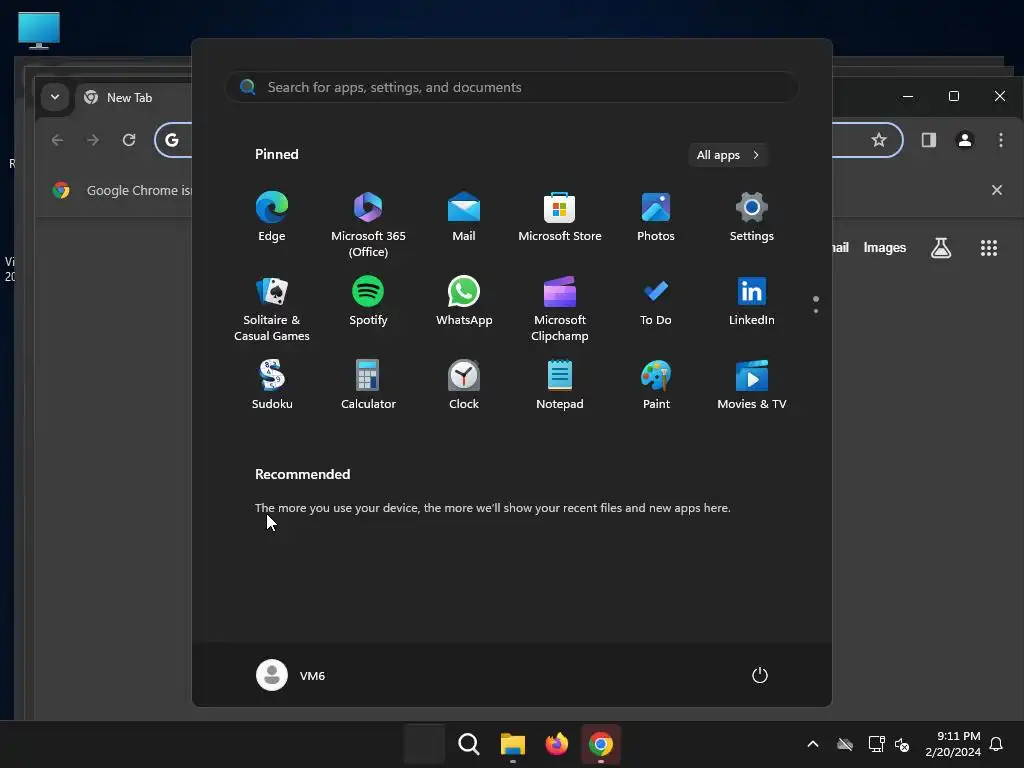This screenshot has width=1024, height=768.
Task: Click the OneDrive tray icon
Action: click(845, 744)
